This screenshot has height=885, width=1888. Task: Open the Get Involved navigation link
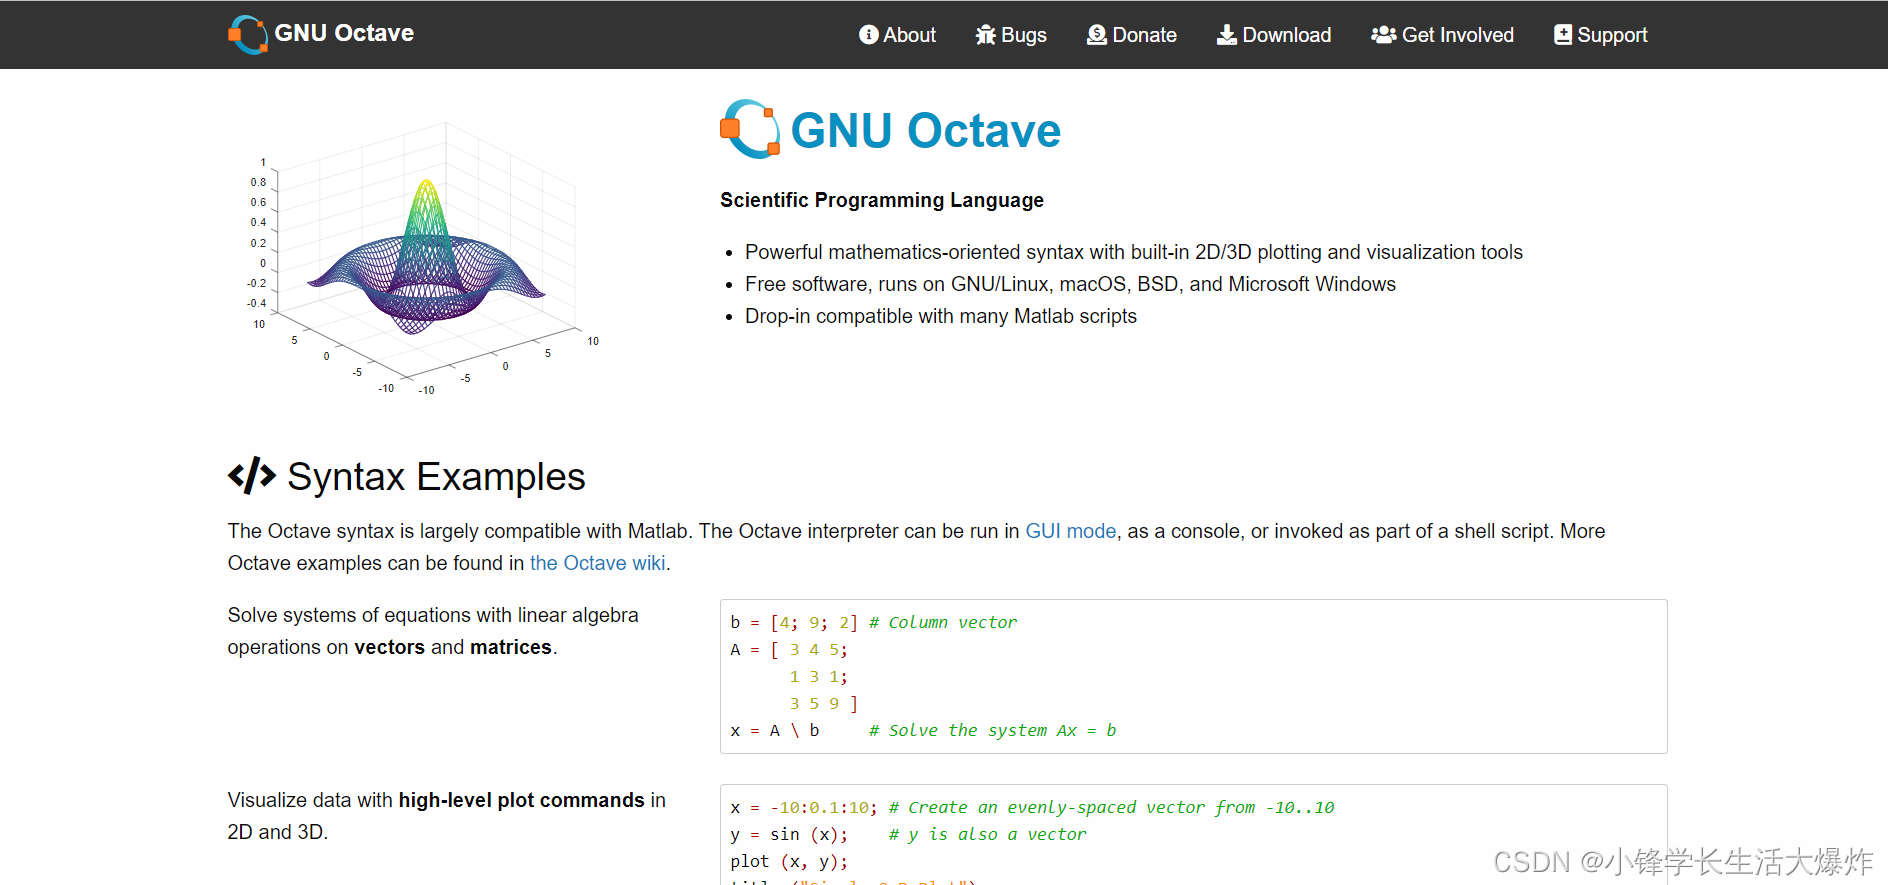click(x=1457, y=35)
